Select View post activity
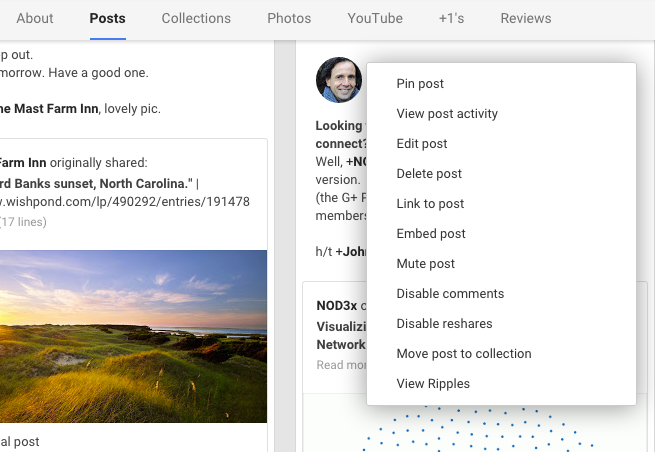655x452 pixels. click(x=501, y=114)
